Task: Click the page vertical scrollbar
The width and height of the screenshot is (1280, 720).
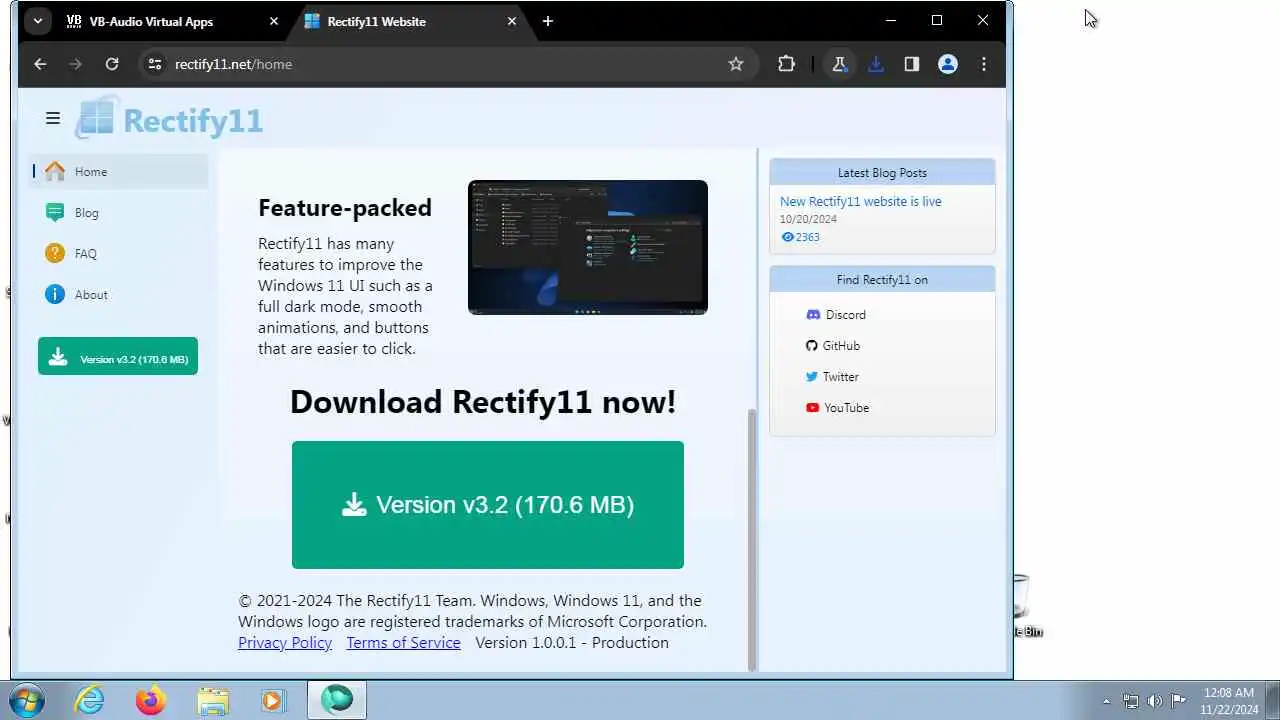Action: point(752,540)
